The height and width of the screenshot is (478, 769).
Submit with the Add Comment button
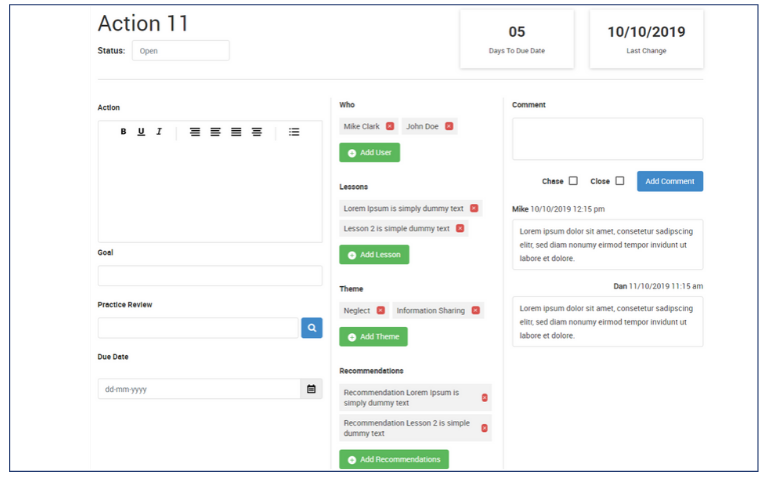670,181
